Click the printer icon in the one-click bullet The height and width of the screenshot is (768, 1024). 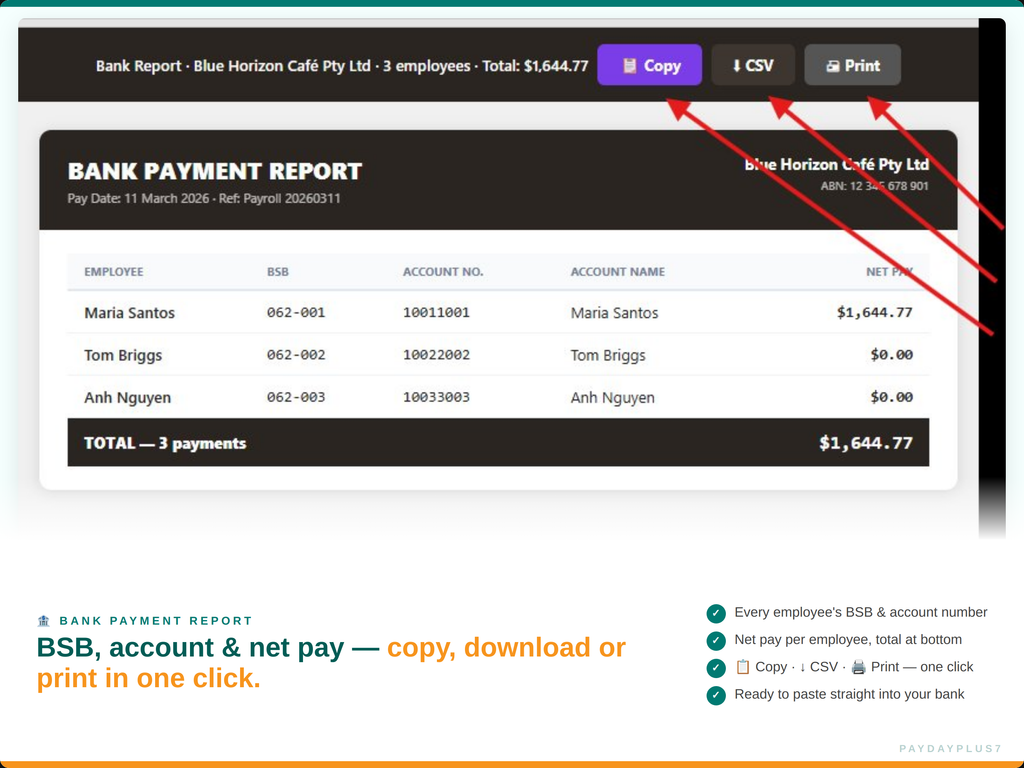point(857,667)
